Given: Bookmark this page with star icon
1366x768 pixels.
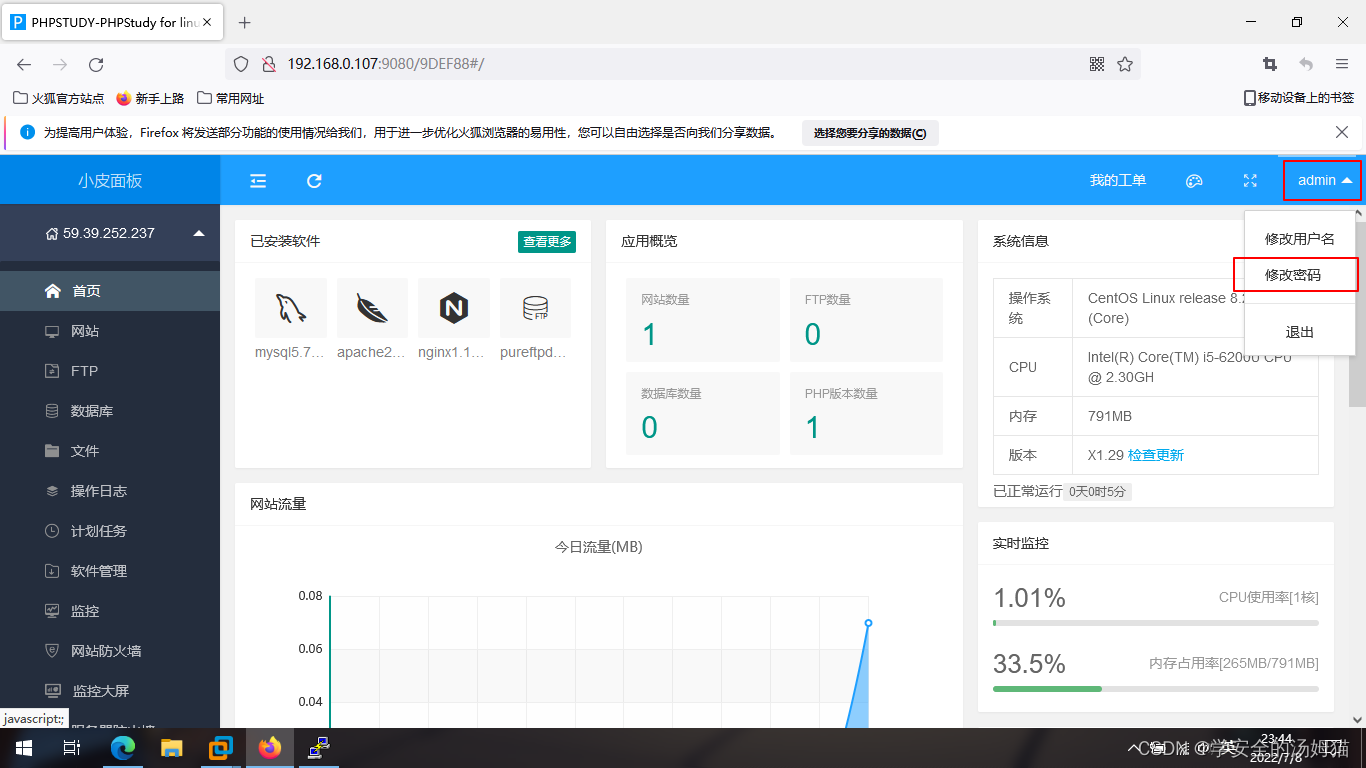Looking at the screenshot, I should [x=1125, y=64].
